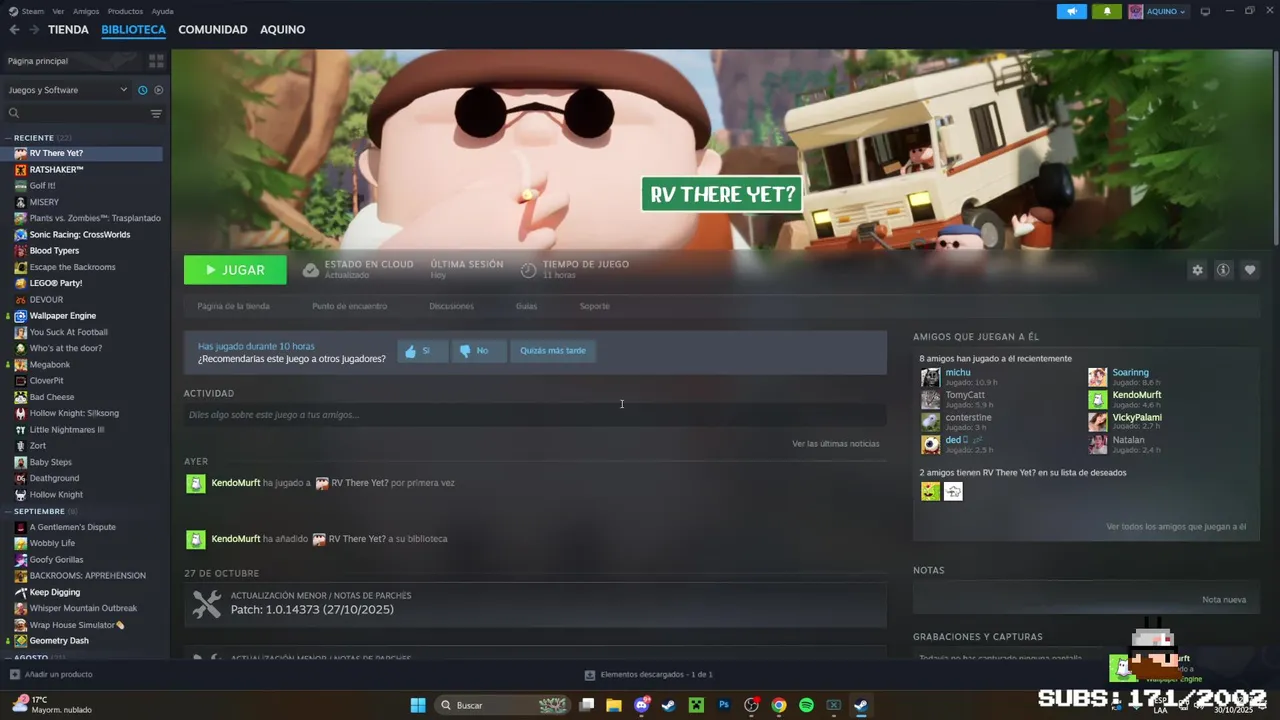Image resolution: width=1280 pixels, height=720 pixels.
Task: Click the announcements megaphone button
Action: point(1071,11)
